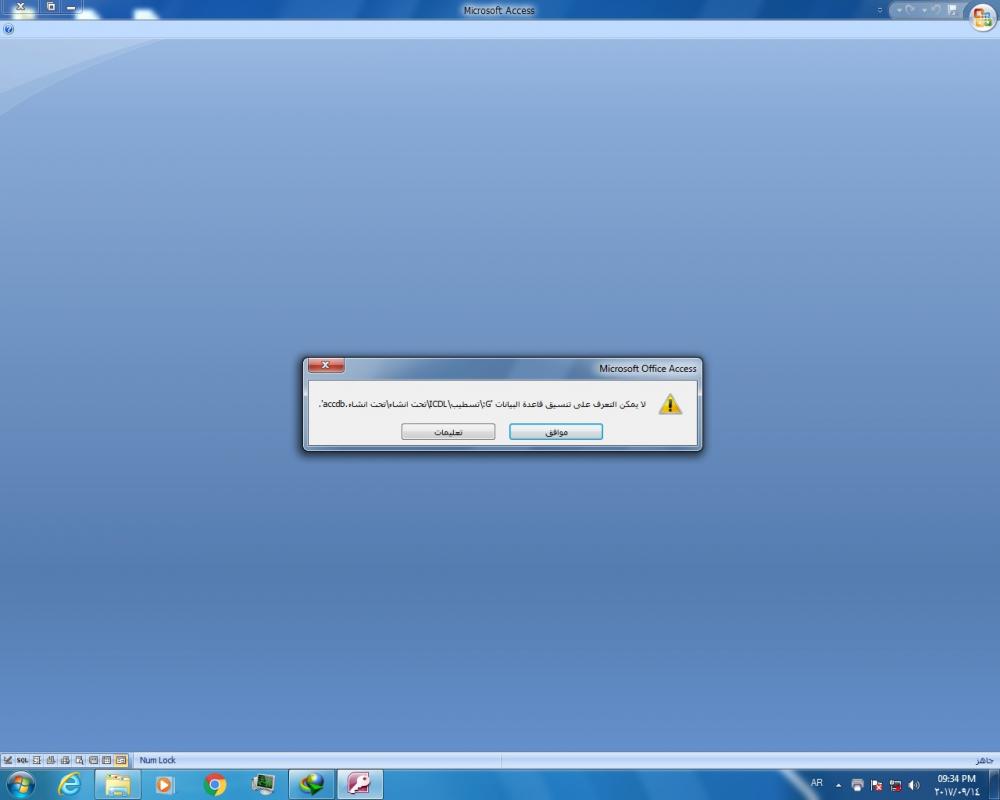The height and width of the screenshot is (800, 1000).
Task: Click the printer icon in the system tray
Action: tap(857, 785)
